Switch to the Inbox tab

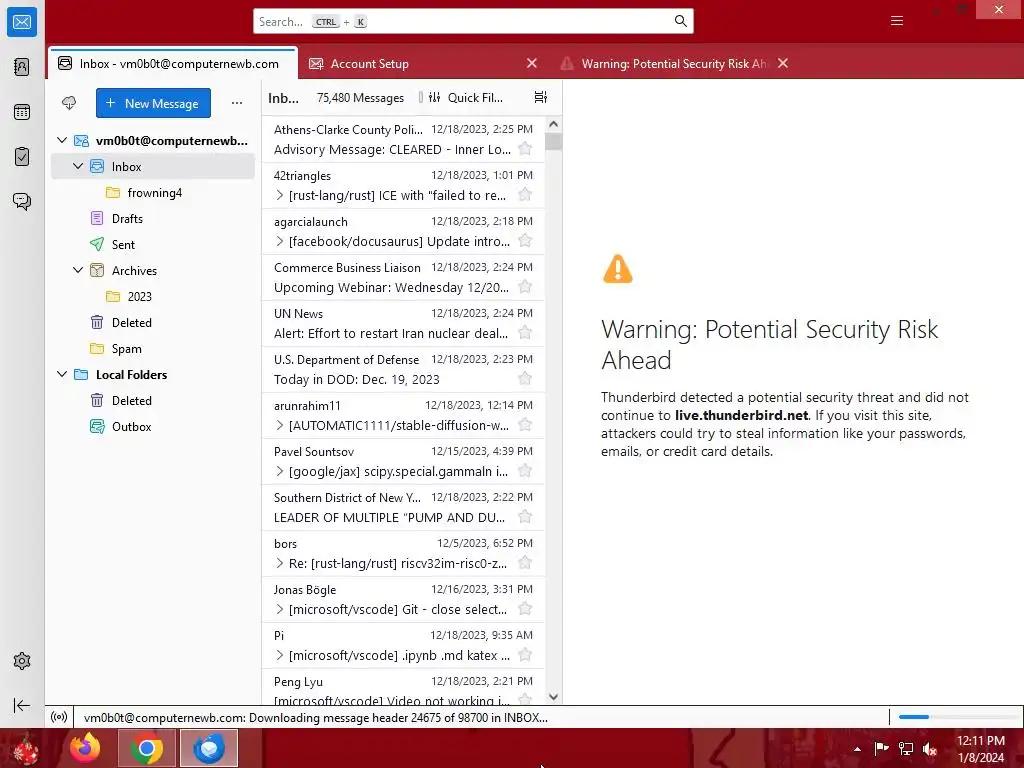point(173,63)
